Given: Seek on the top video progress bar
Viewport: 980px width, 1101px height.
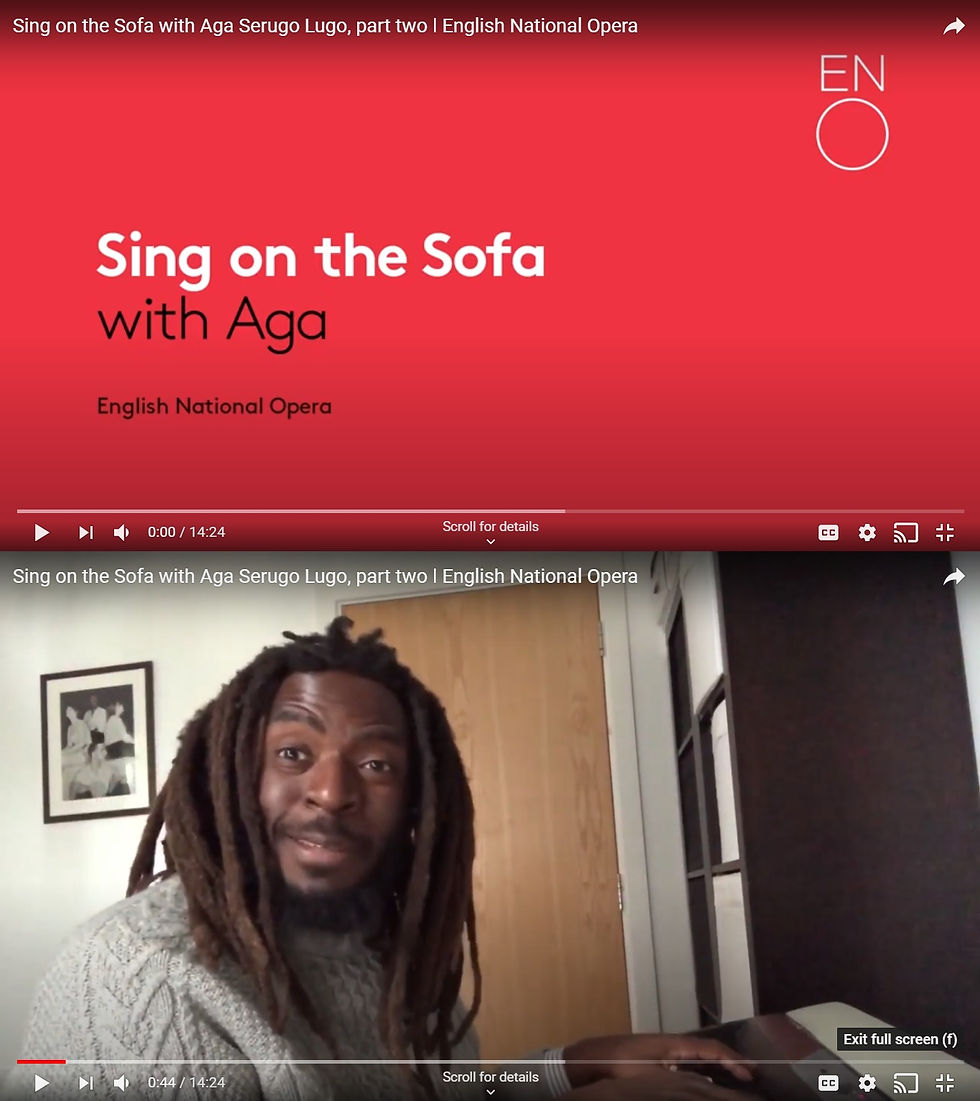Looking at the screenshot, I should pyautogui.click(x=490, y=511).
